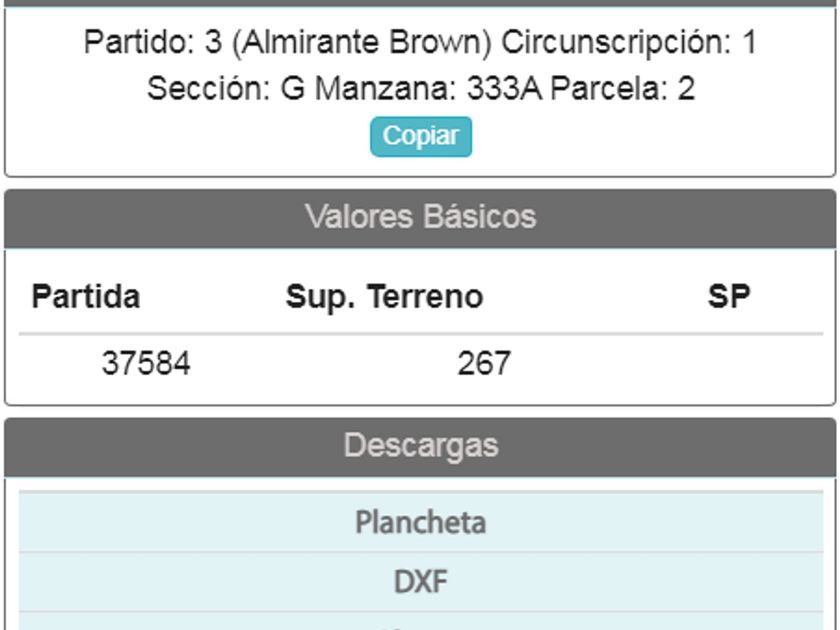Screen dimensions: 840x630
Task: Download the DXF file
Action: (x=420, y=581)
